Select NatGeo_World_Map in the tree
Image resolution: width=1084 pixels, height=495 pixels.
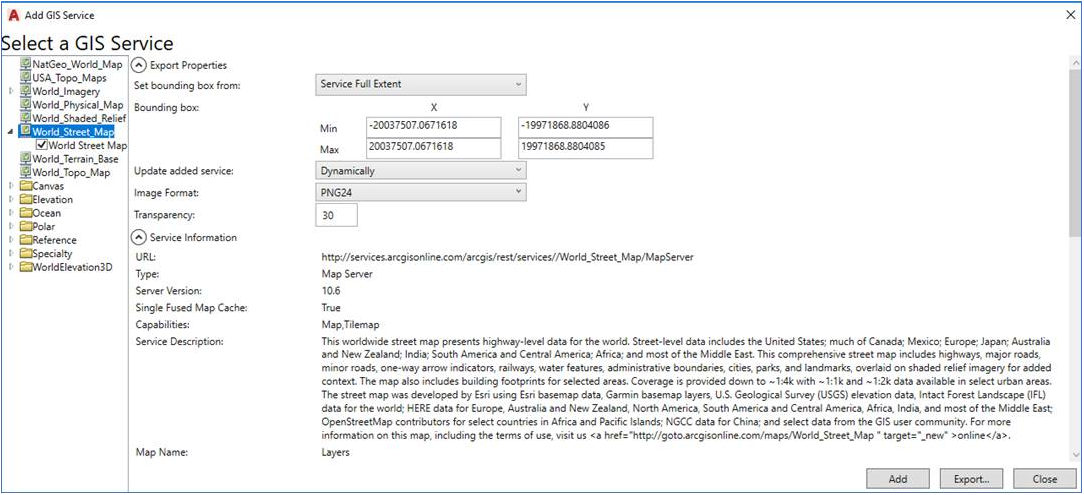77,64
